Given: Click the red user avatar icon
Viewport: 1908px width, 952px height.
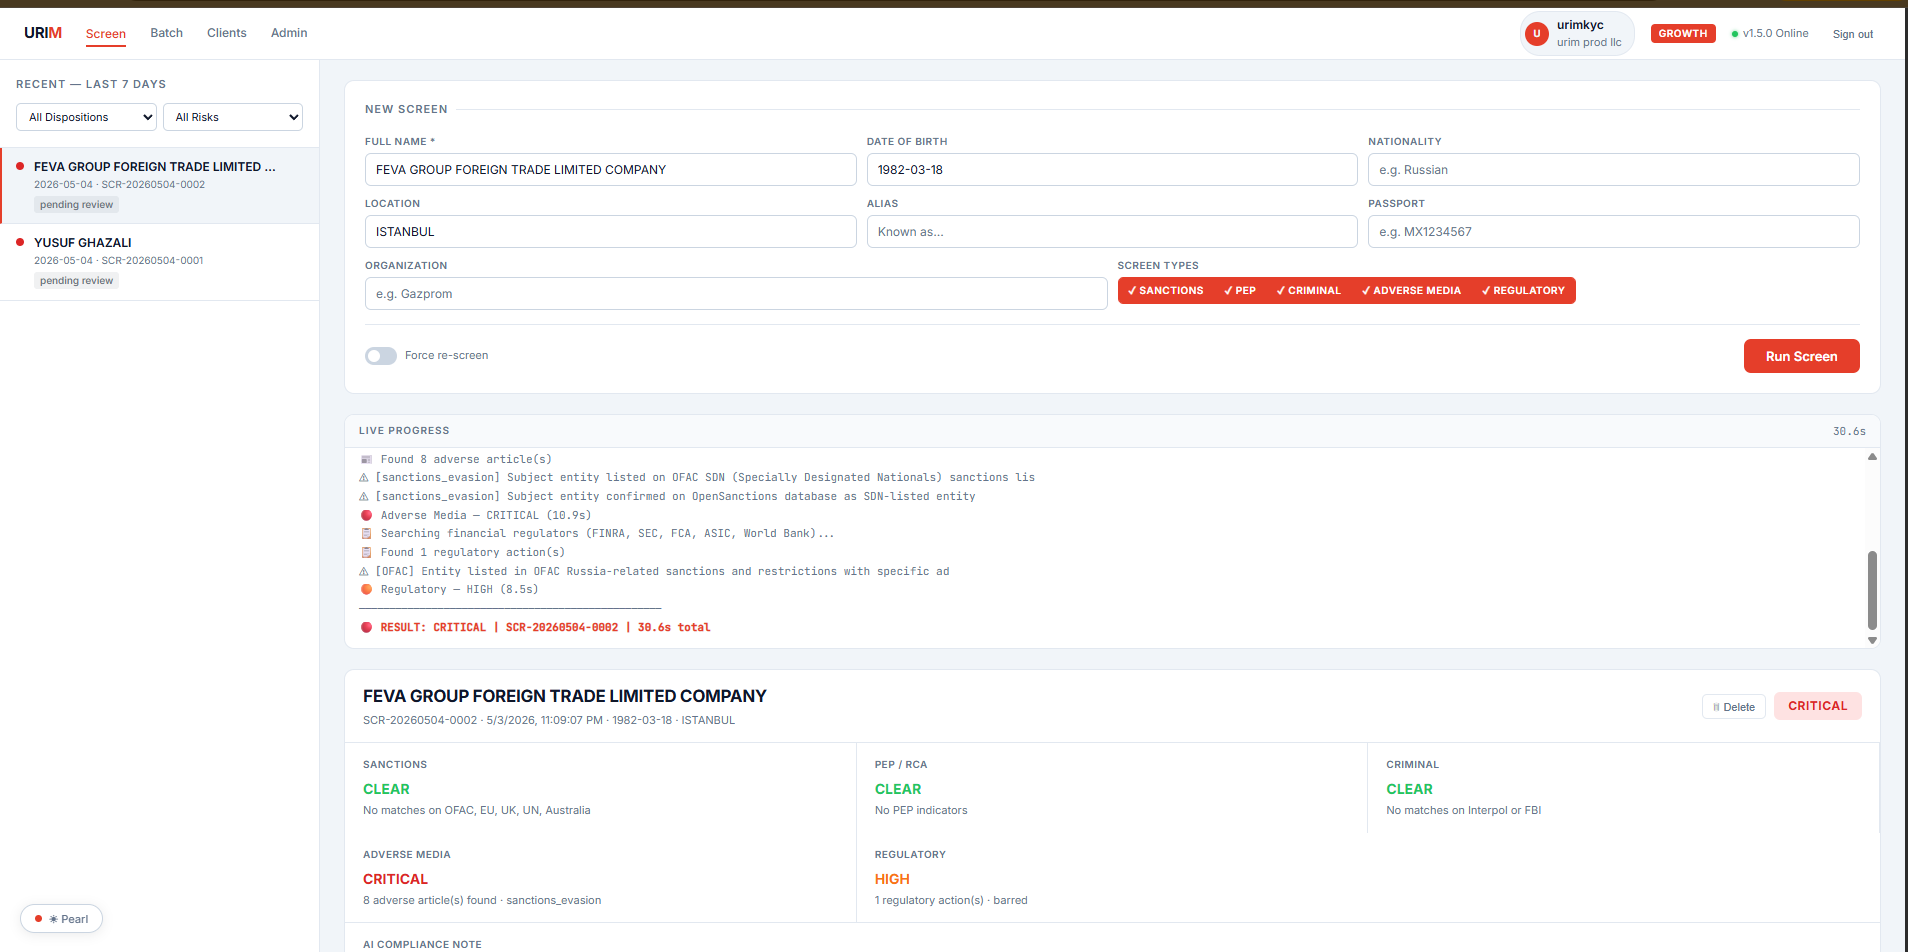Looking at the screenshot, I should click(x=1537, y=34).
